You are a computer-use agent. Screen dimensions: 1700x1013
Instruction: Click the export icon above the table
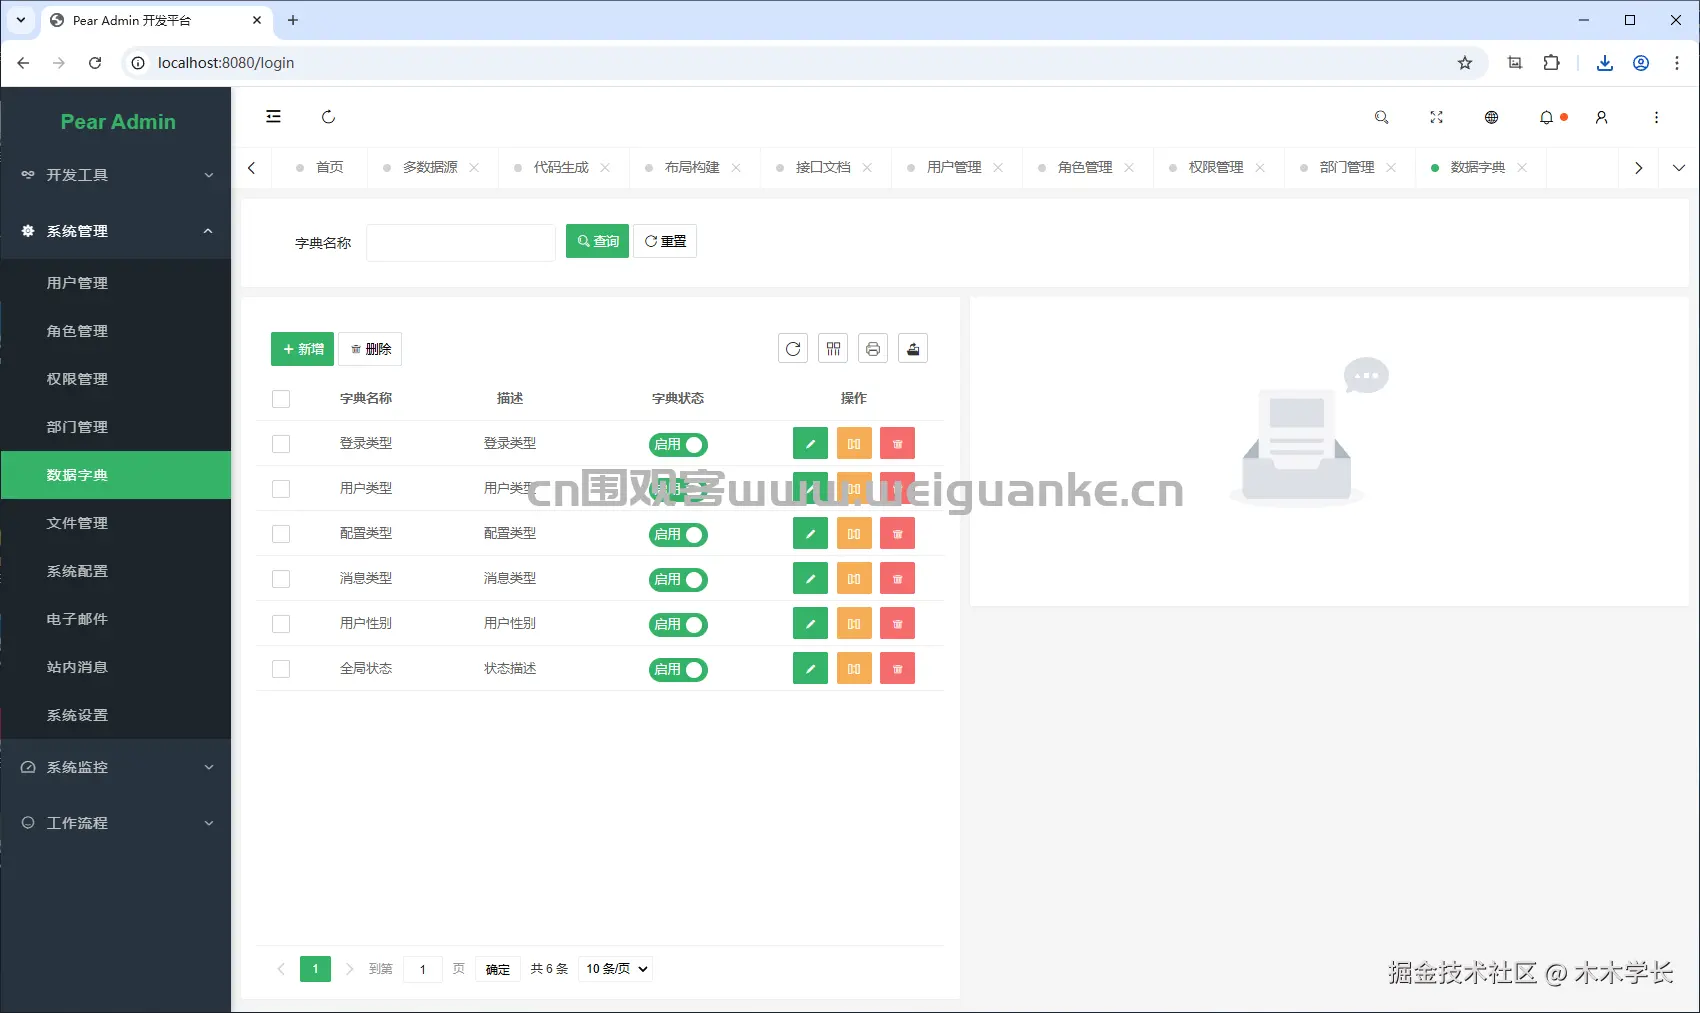913,349
